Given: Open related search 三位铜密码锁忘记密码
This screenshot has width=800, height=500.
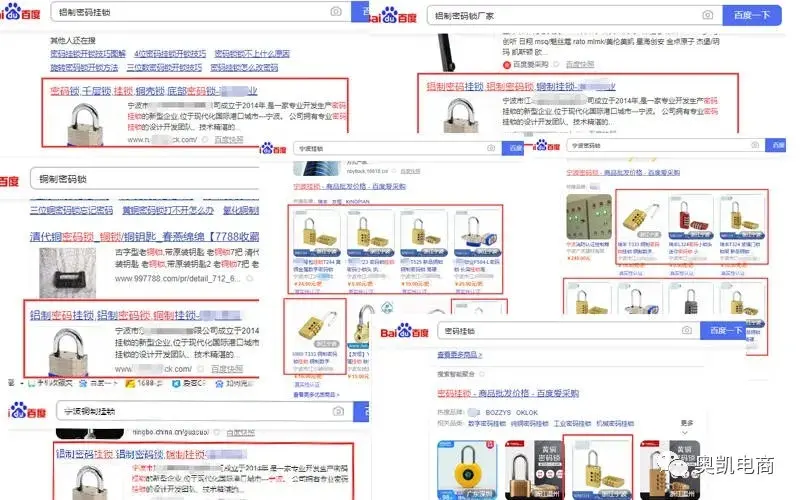Looking at the screenshot, I should [71, 210].
